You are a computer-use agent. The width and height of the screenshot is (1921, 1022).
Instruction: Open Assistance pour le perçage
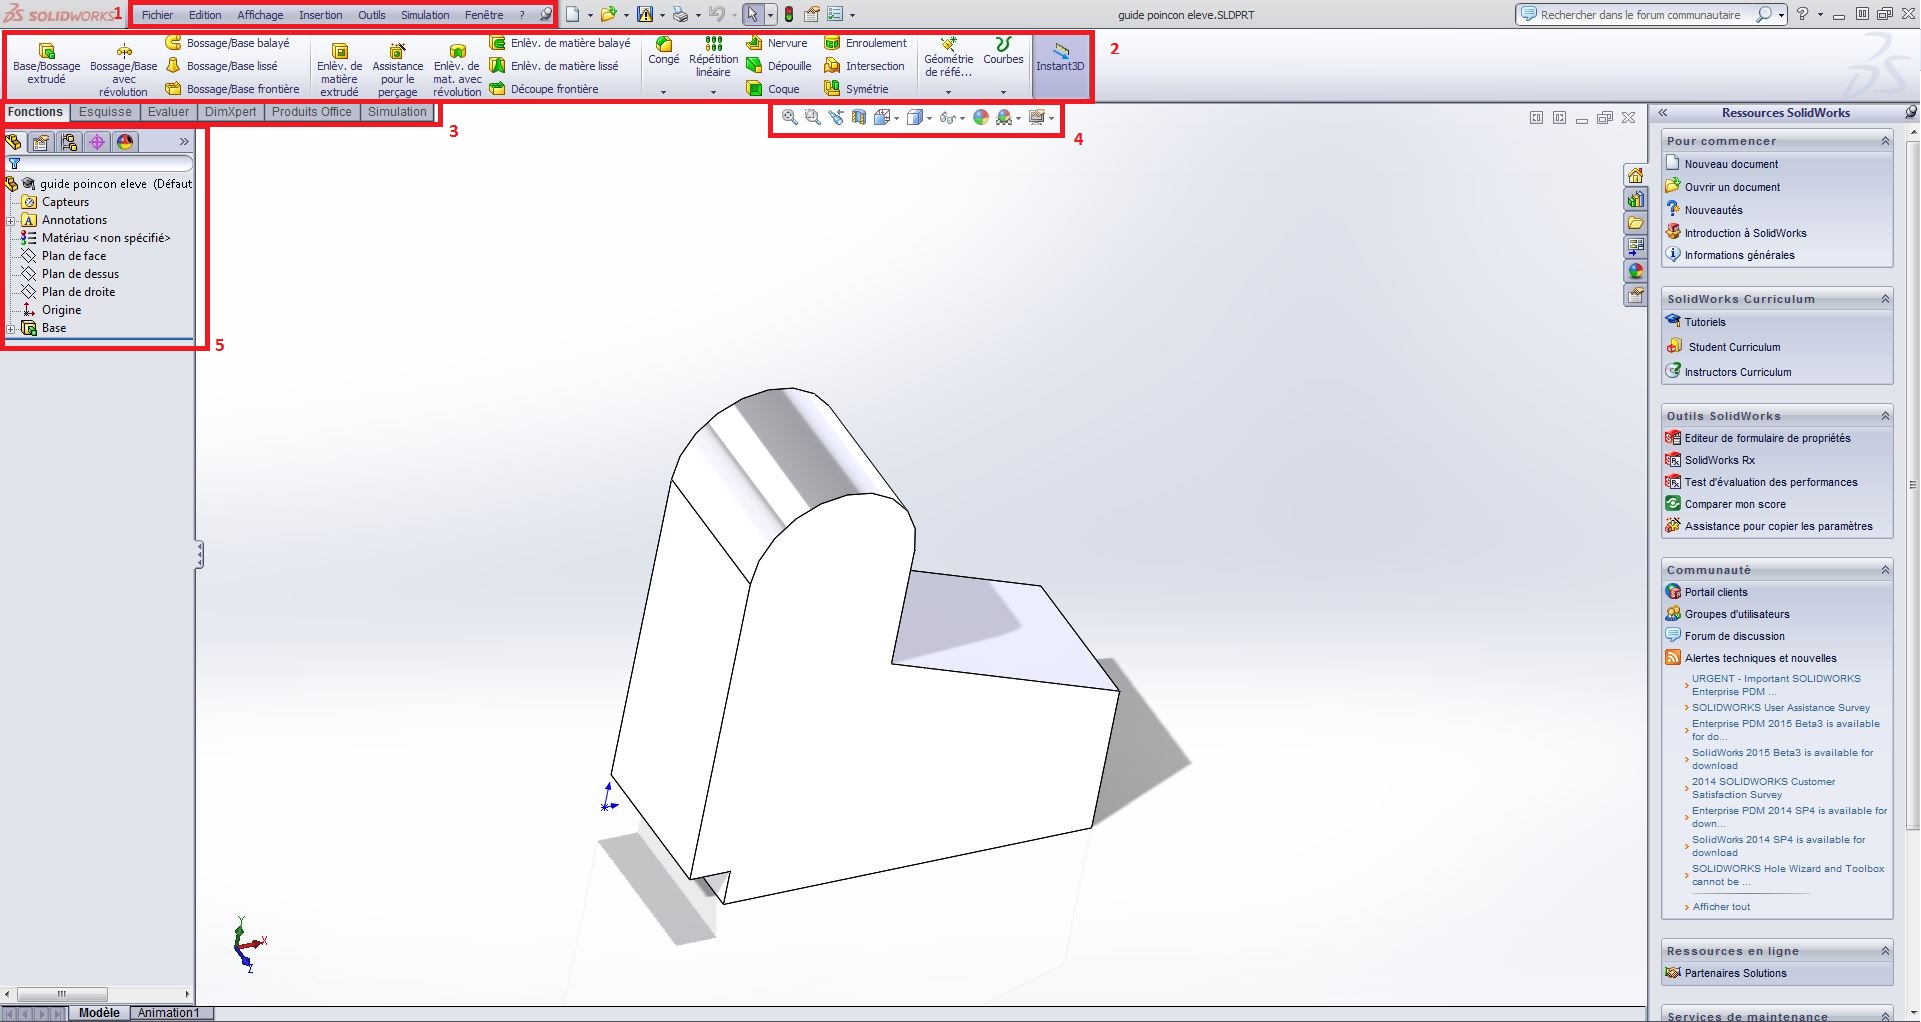397,69
